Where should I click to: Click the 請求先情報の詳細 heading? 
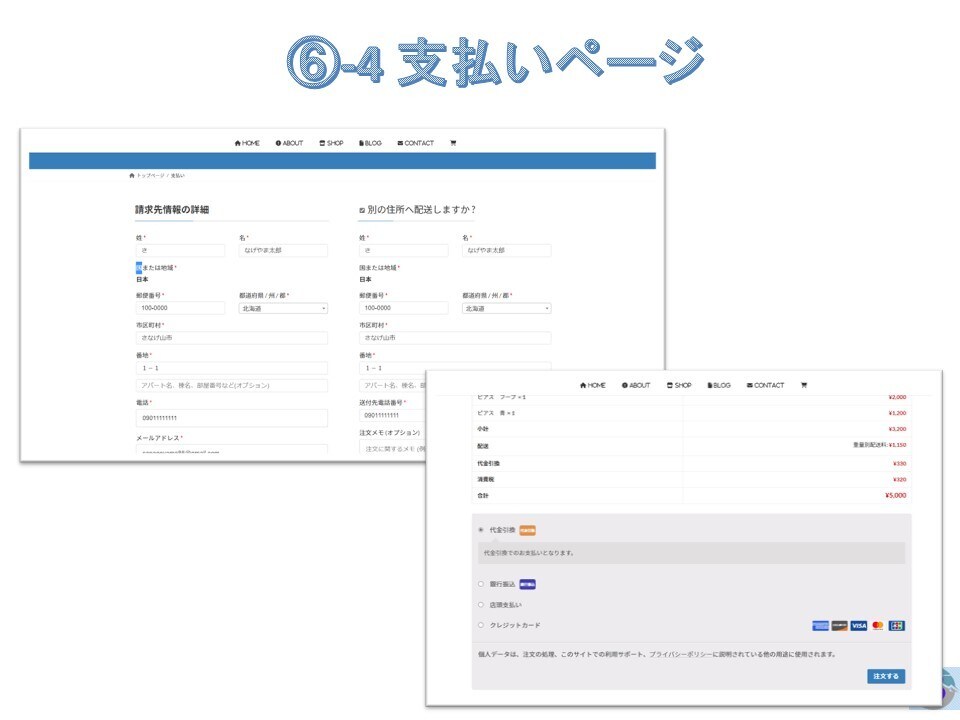(x=172, y=209)
